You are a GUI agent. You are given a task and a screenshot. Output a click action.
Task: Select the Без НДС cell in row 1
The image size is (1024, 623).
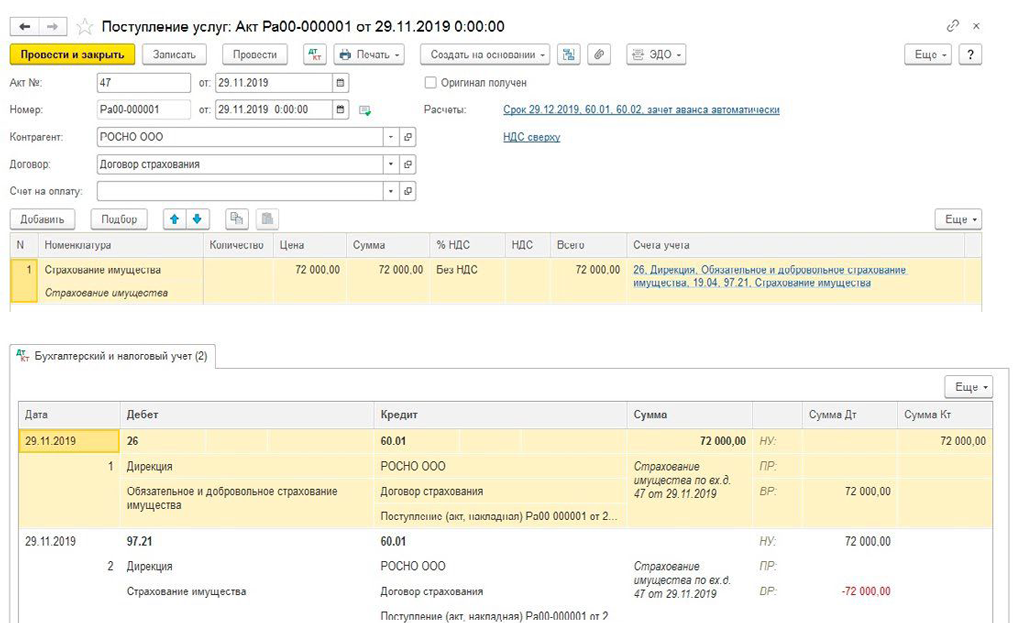[468, 270]
